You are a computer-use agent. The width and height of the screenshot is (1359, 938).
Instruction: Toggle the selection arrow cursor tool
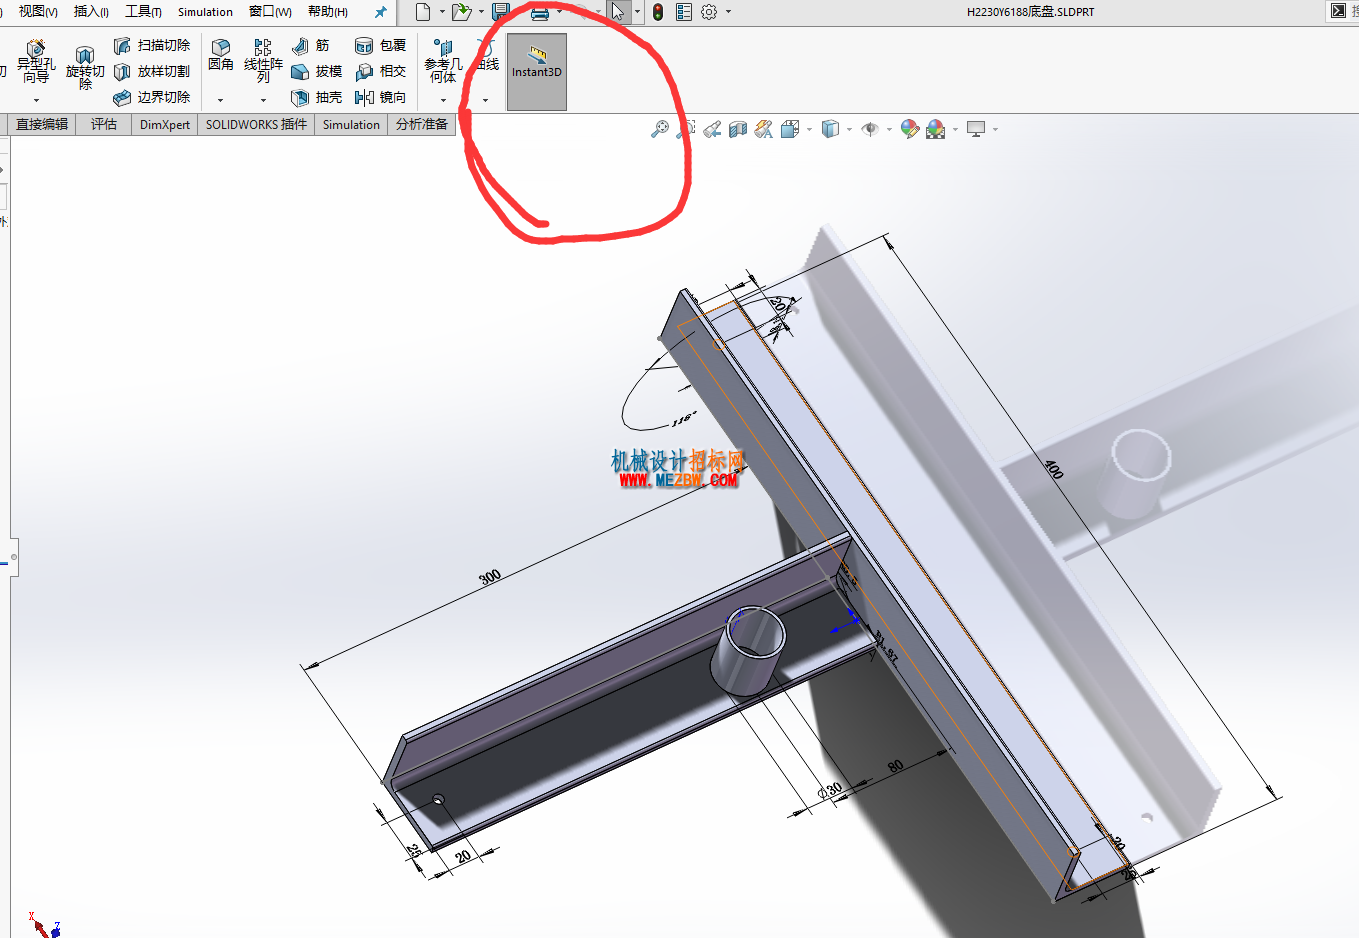(x=618, y=12)
